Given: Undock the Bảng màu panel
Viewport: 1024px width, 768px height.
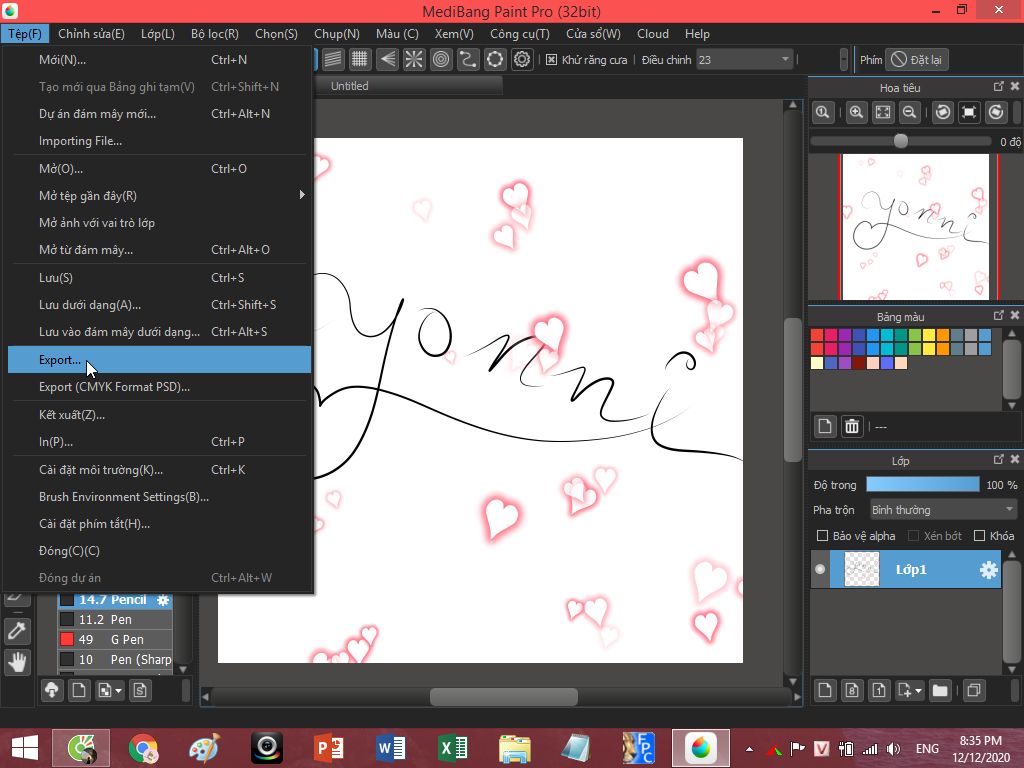Looking at the screenshot, I should coord(999,315).
